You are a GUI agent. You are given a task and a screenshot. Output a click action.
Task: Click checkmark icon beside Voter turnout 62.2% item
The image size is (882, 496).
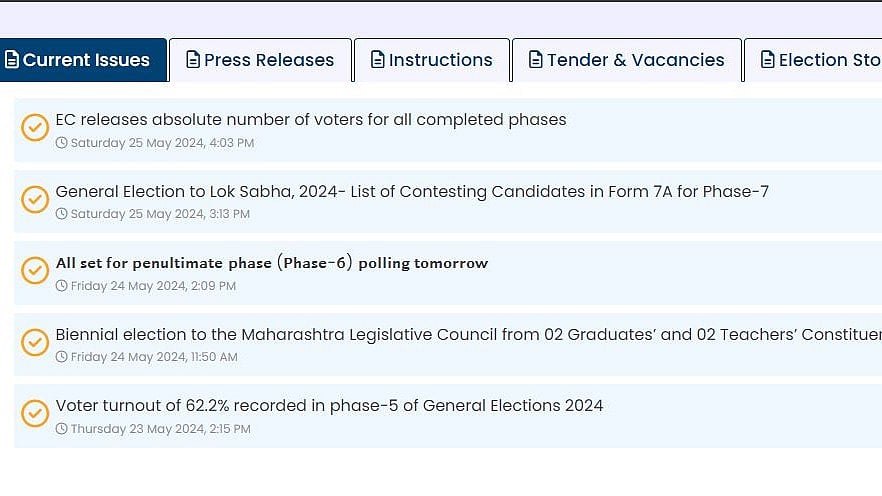35,413
